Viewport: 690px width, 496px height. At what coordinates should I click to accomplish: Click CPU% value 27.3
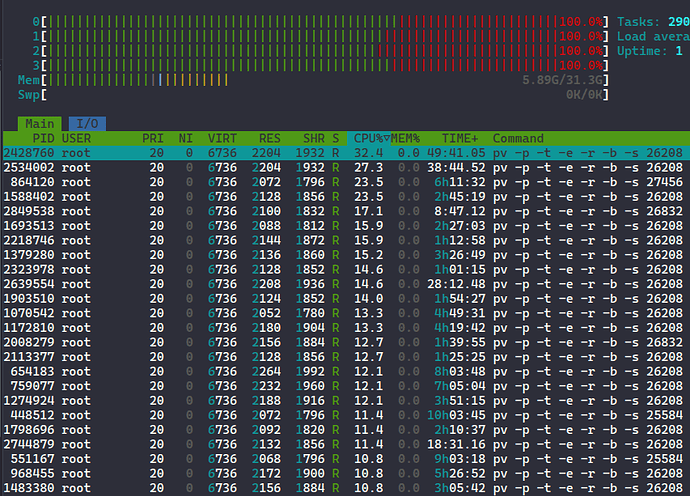[x=368, y=167]
